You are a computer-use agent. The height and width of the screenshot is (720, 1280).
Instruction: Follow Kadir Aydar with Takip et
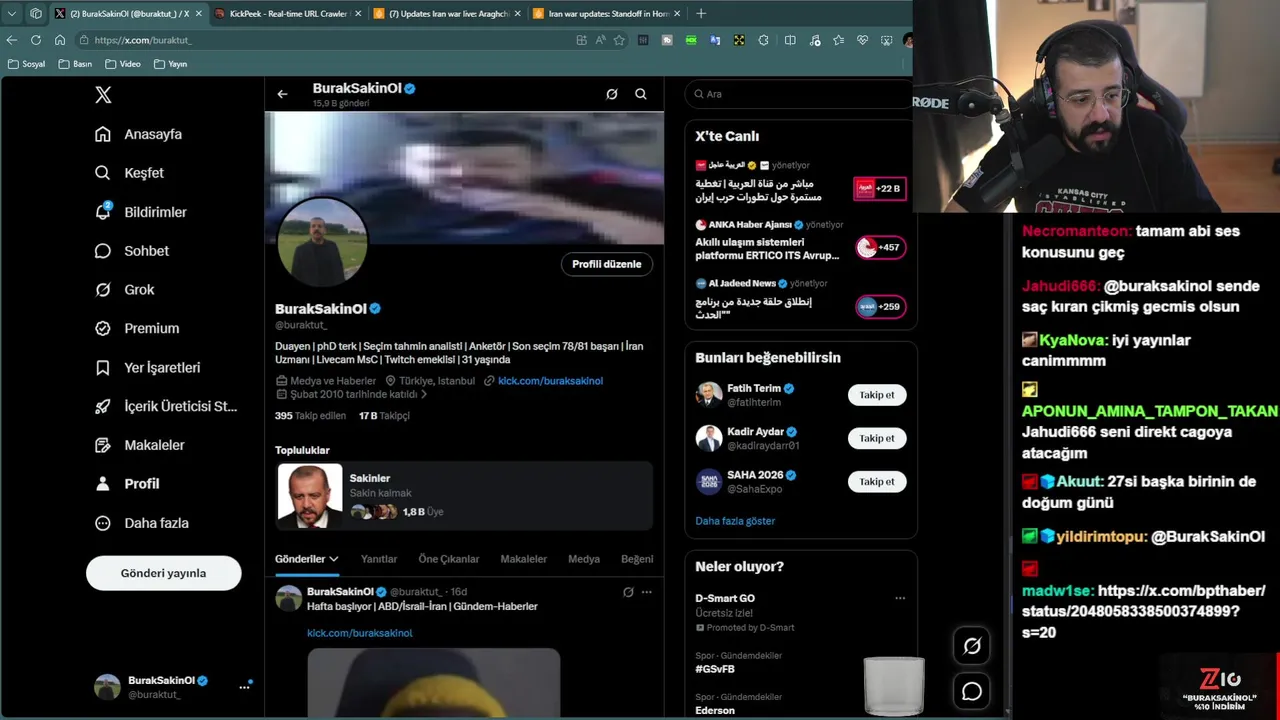pyautogui.click(x=877, y=438)
